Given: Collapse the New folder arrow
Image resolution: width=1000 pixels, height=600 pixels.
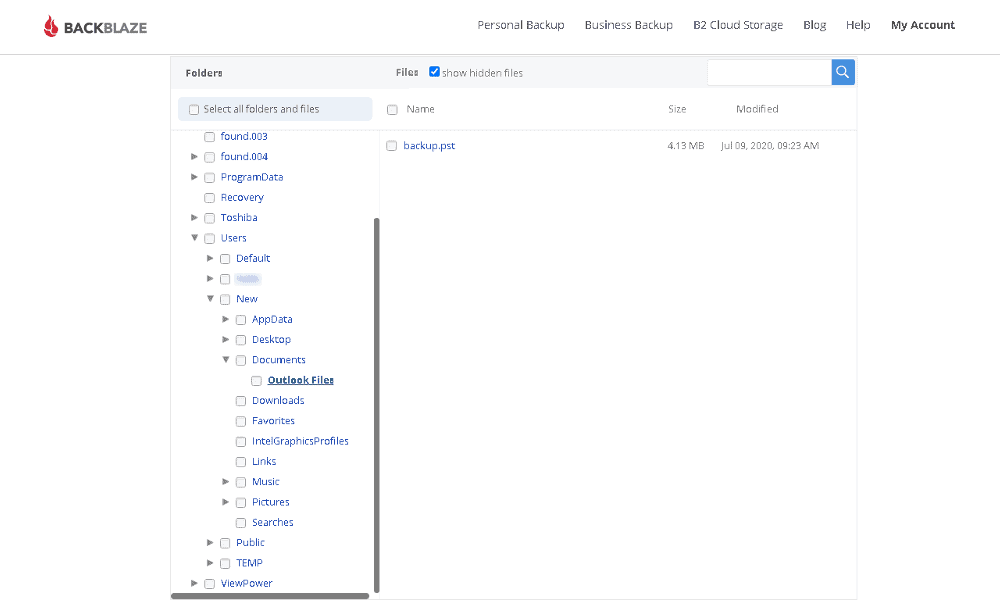Looking at the screenshot, I should pyautogui.click(x=210, y=298).
